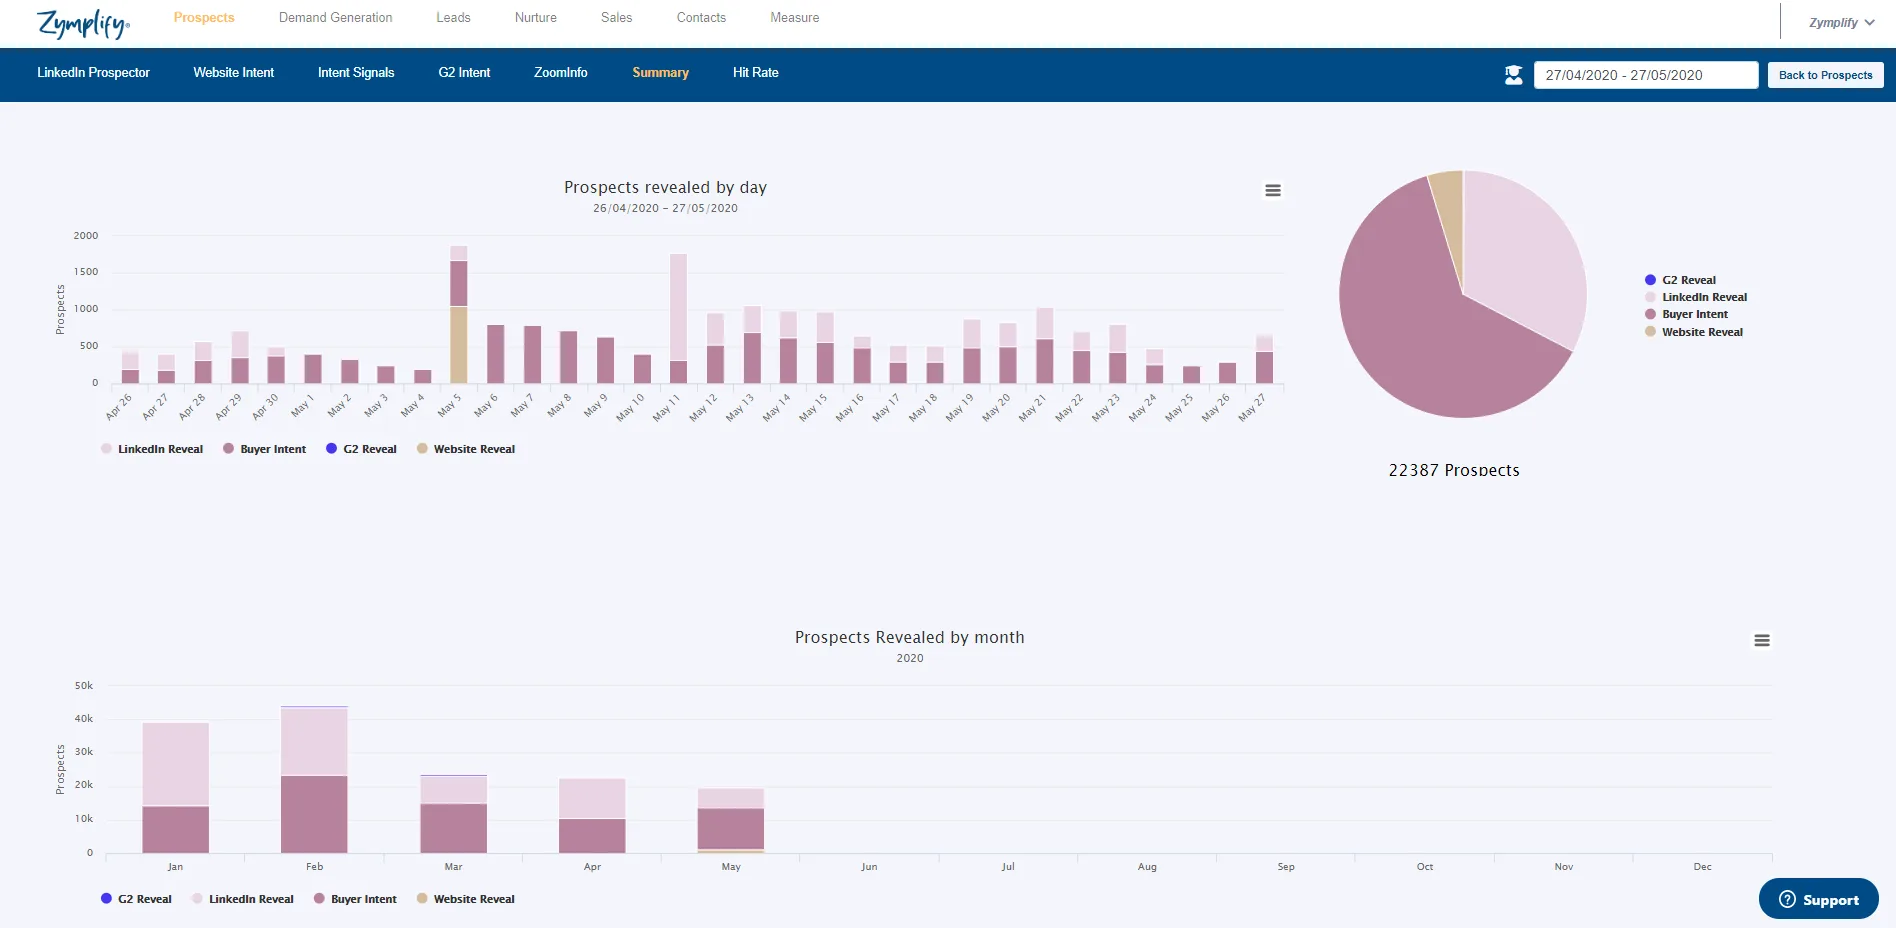This screenshot has height=928, width=1896.
Task: Switch to Website Intent tab
Action: coord(233,73)
